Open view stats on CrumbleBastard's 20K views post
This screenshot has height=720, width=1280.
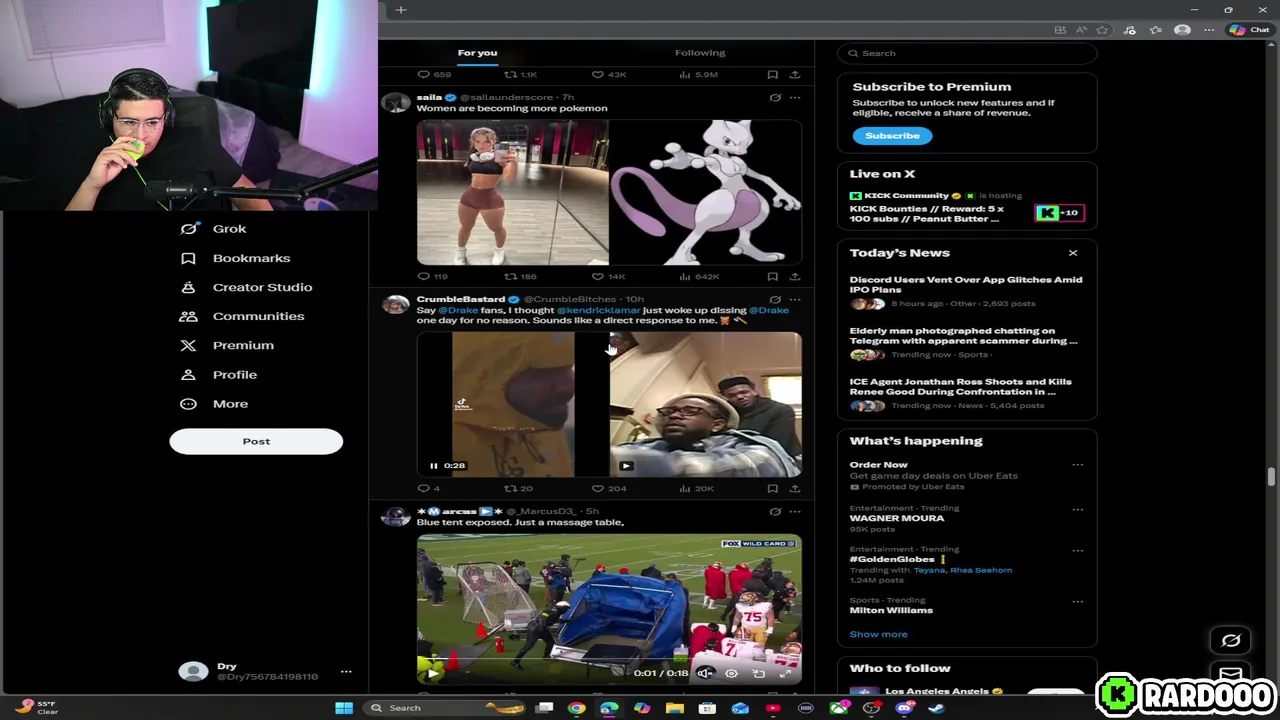tap(696, 488)
